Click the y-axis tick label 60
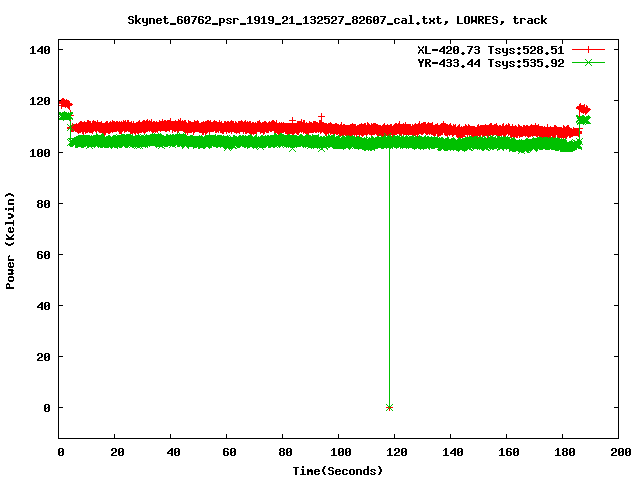Screen dimensions: 640x480 (x=43, y=255)
